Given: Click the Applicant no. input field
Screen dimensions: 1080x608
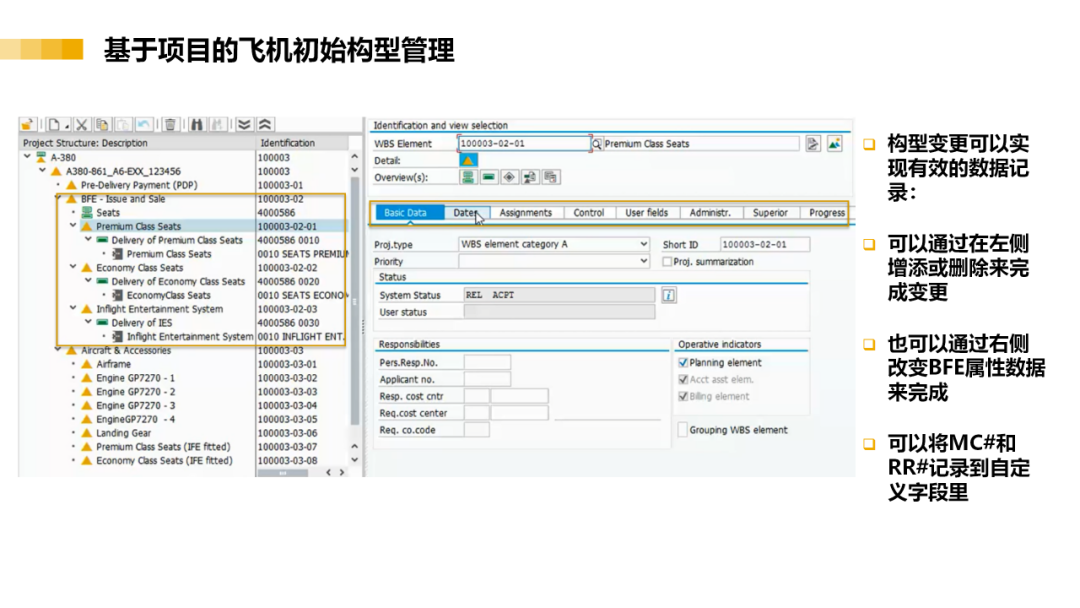Looking at the screenshot, I should (x=488, y=379).
